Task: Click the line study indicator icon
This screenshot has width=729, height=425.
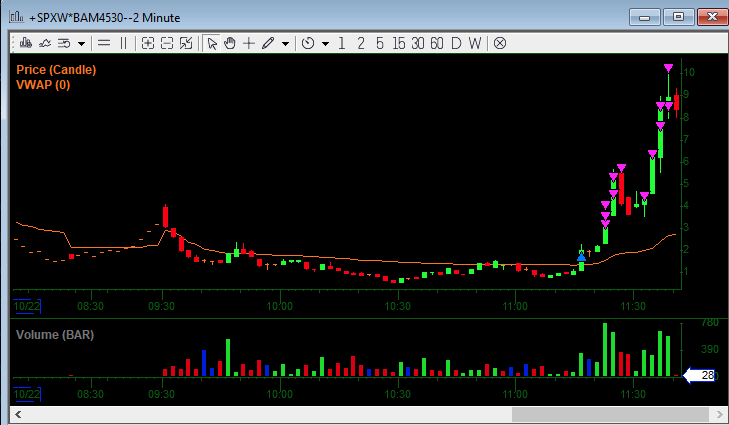Action: click(45, 43)
